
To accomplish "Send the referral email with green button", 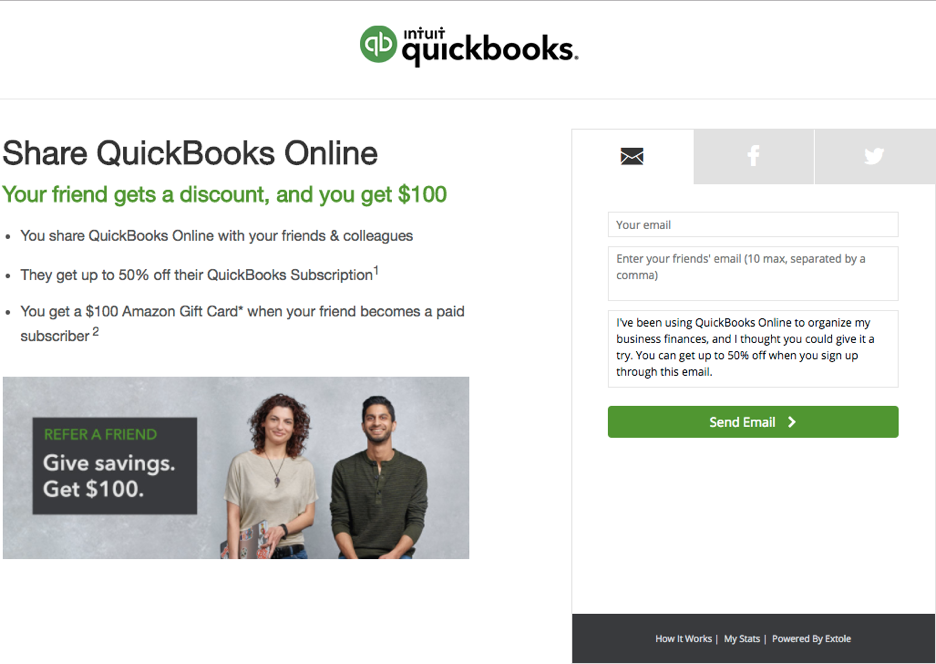I will pos(753,422).
